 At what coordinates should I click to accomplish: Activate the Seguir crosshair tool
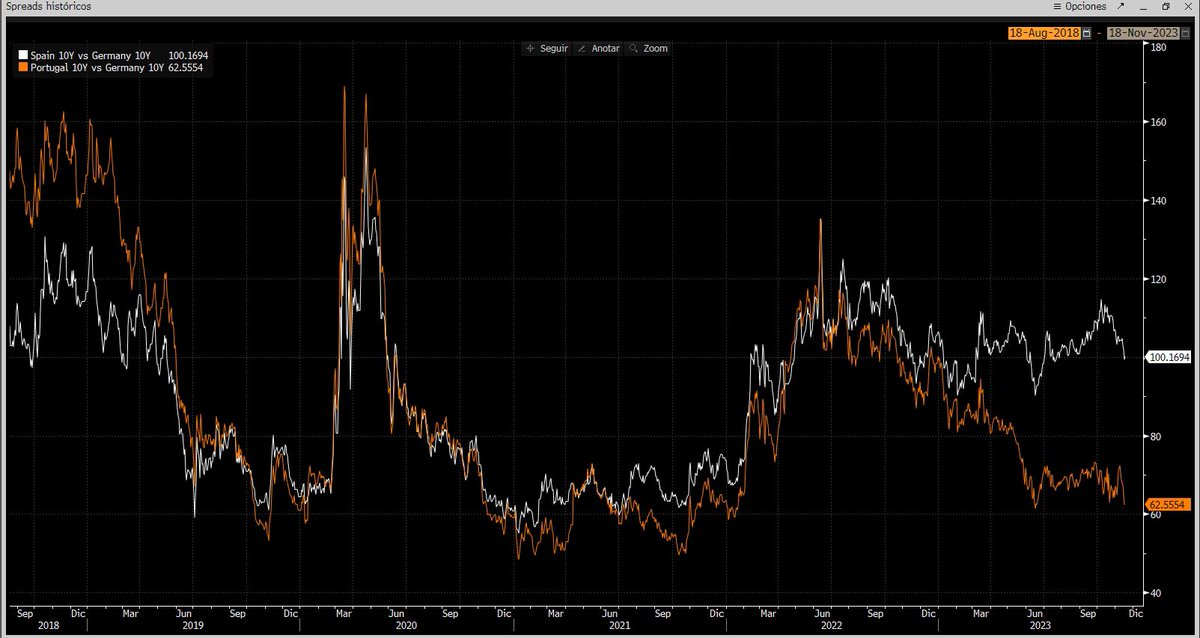tap(546, 48)
